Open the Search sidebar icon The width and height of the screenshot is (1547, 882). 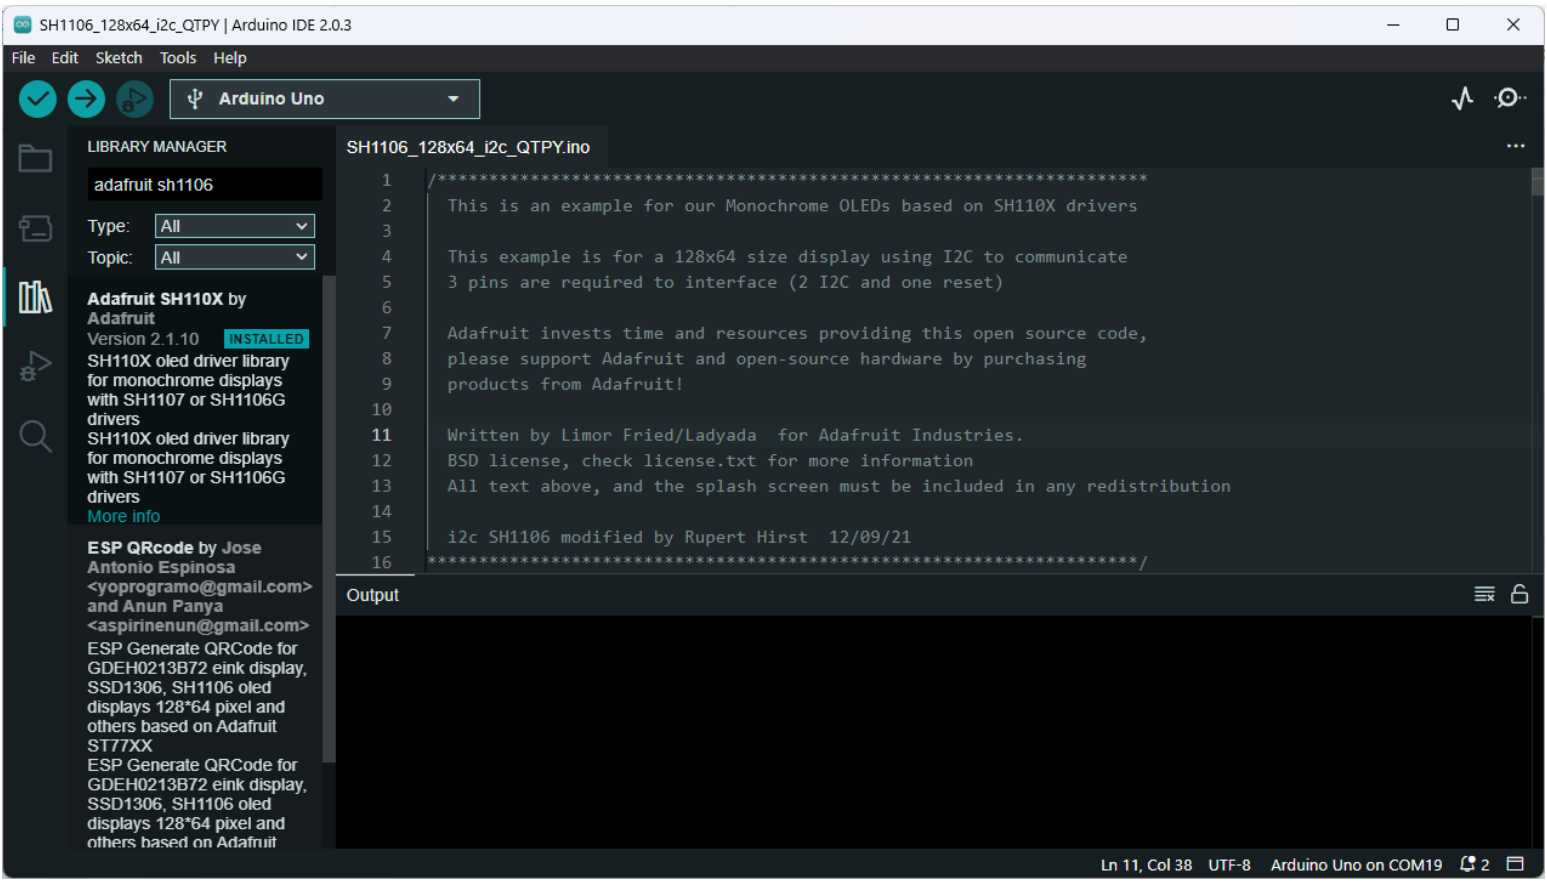[x=35, y=436]
